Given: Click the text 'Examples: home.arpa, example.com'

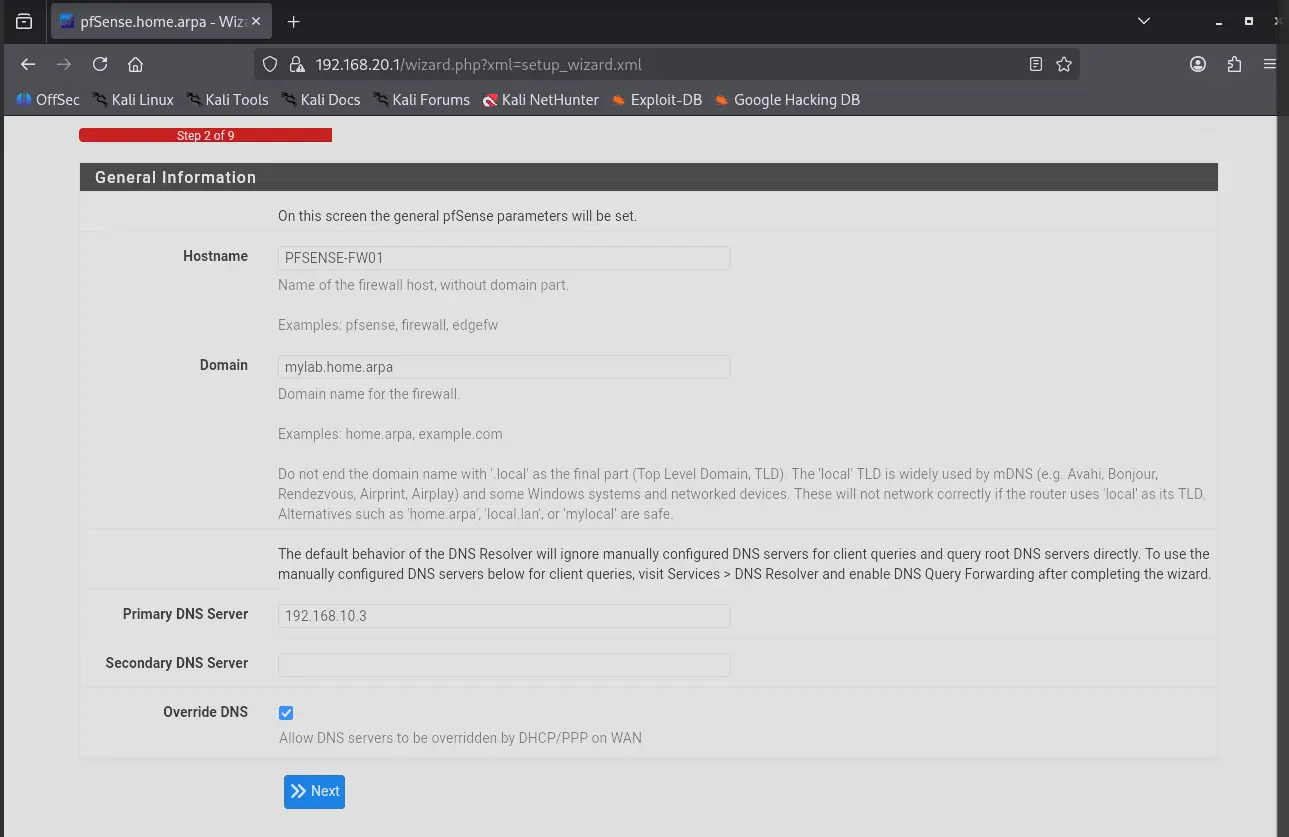Looking at the screenshot, I should [x=390, y=434].
